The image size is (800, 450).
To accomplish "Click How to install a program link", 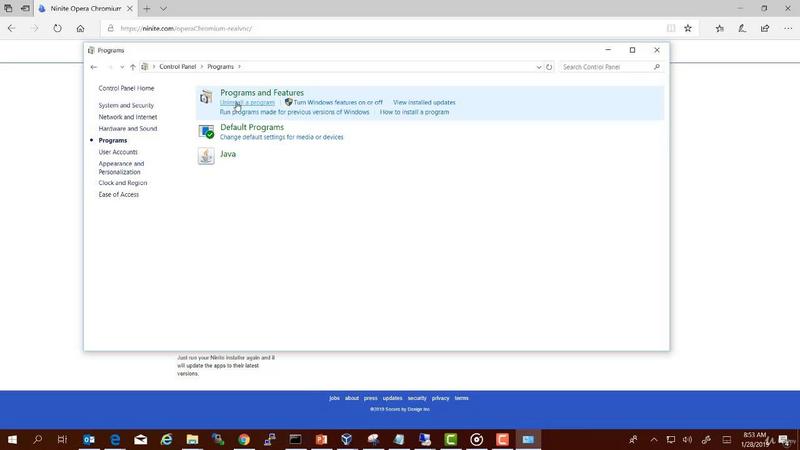I will click(x=414, y=112).
